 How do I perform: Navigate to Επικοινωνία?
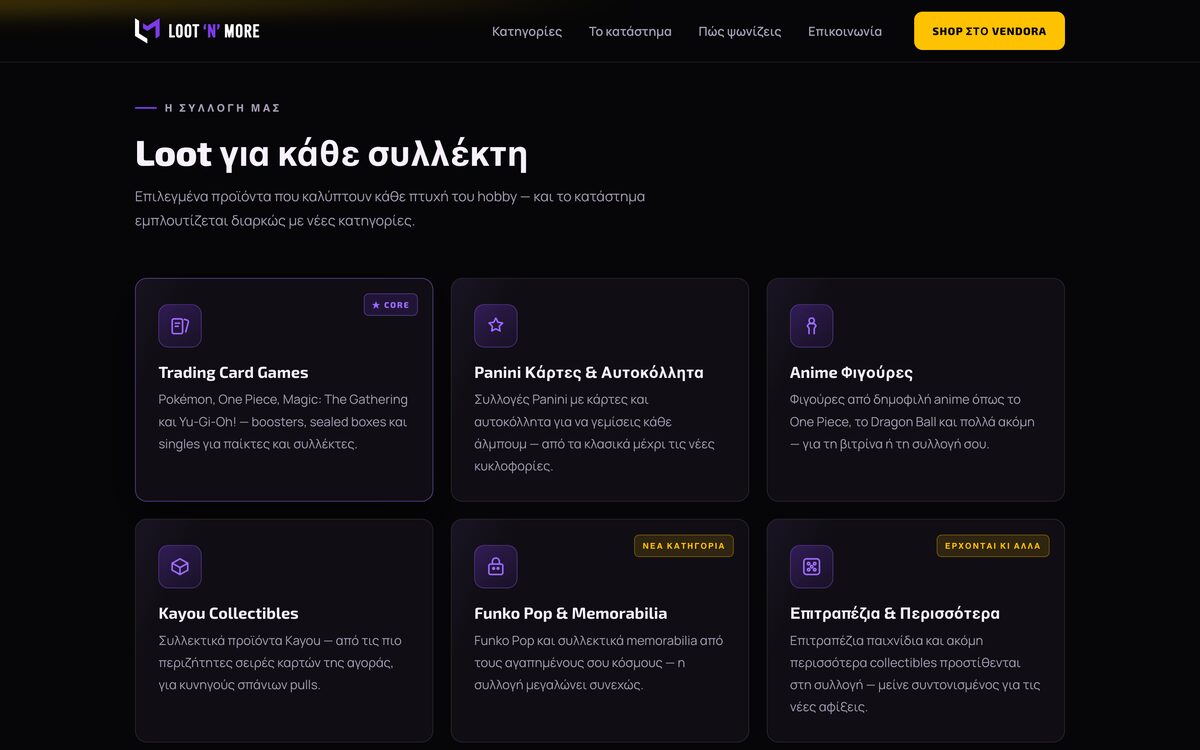[x=845, y=31]
